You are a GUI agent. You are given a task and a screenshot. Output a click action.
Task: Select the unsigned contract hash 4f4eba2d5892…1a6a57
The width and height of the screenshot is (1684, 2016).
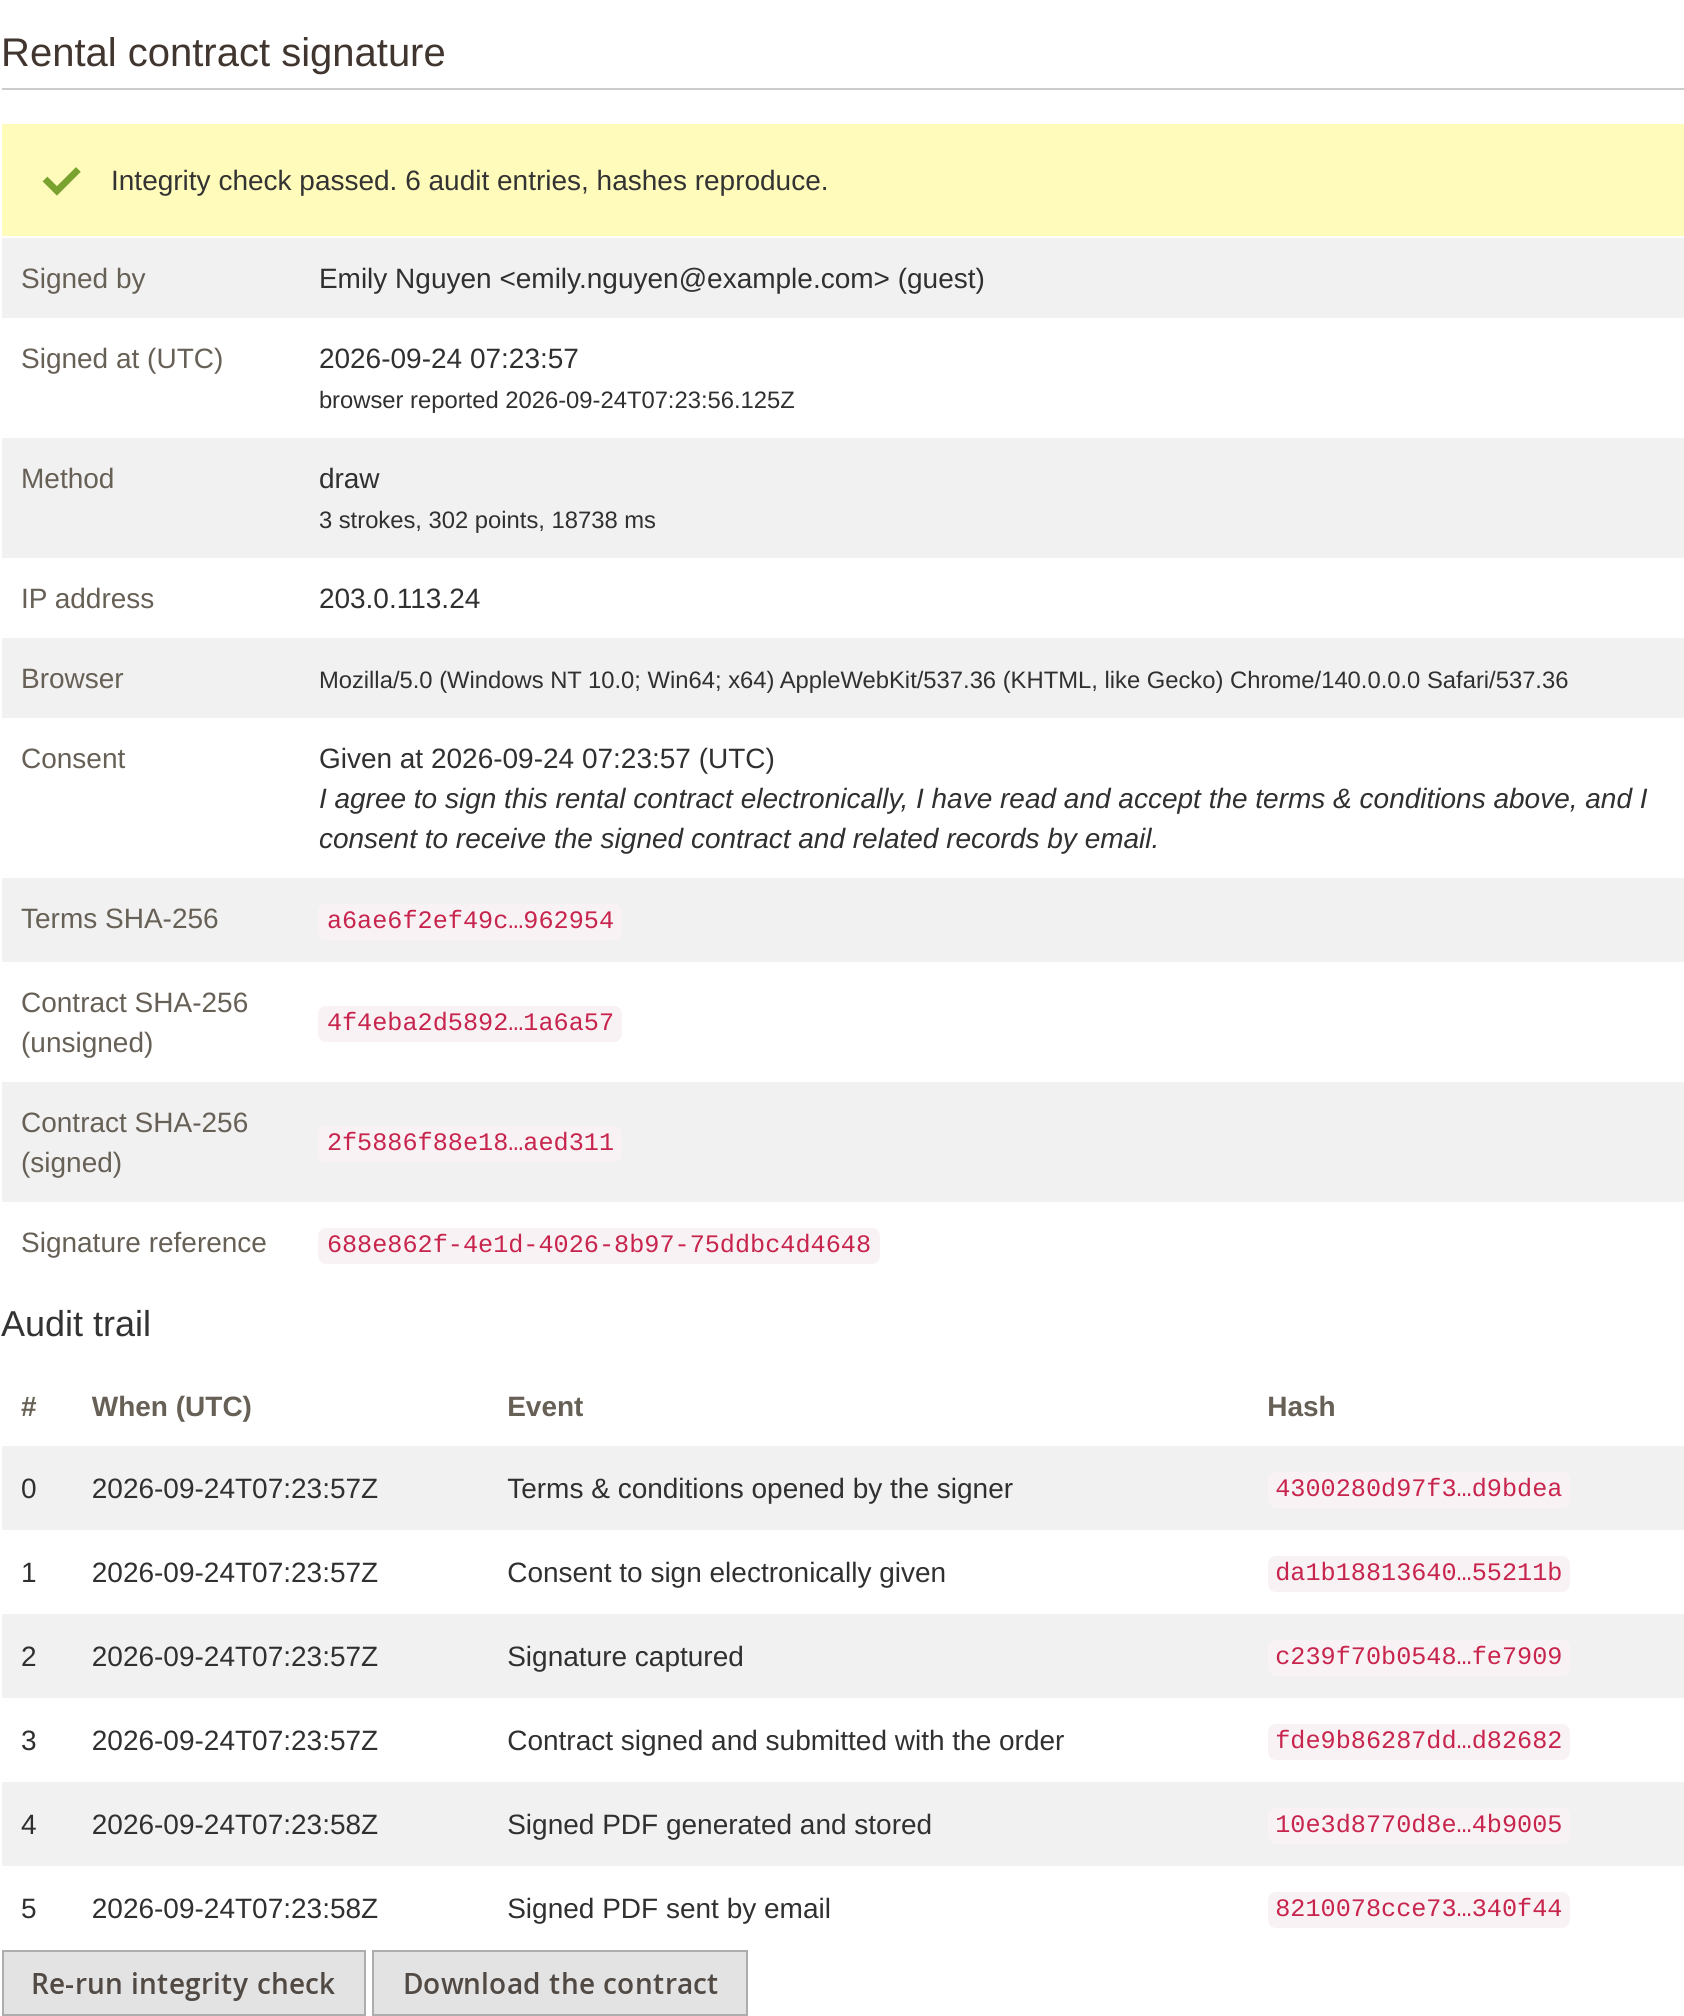coord(470,1022)
